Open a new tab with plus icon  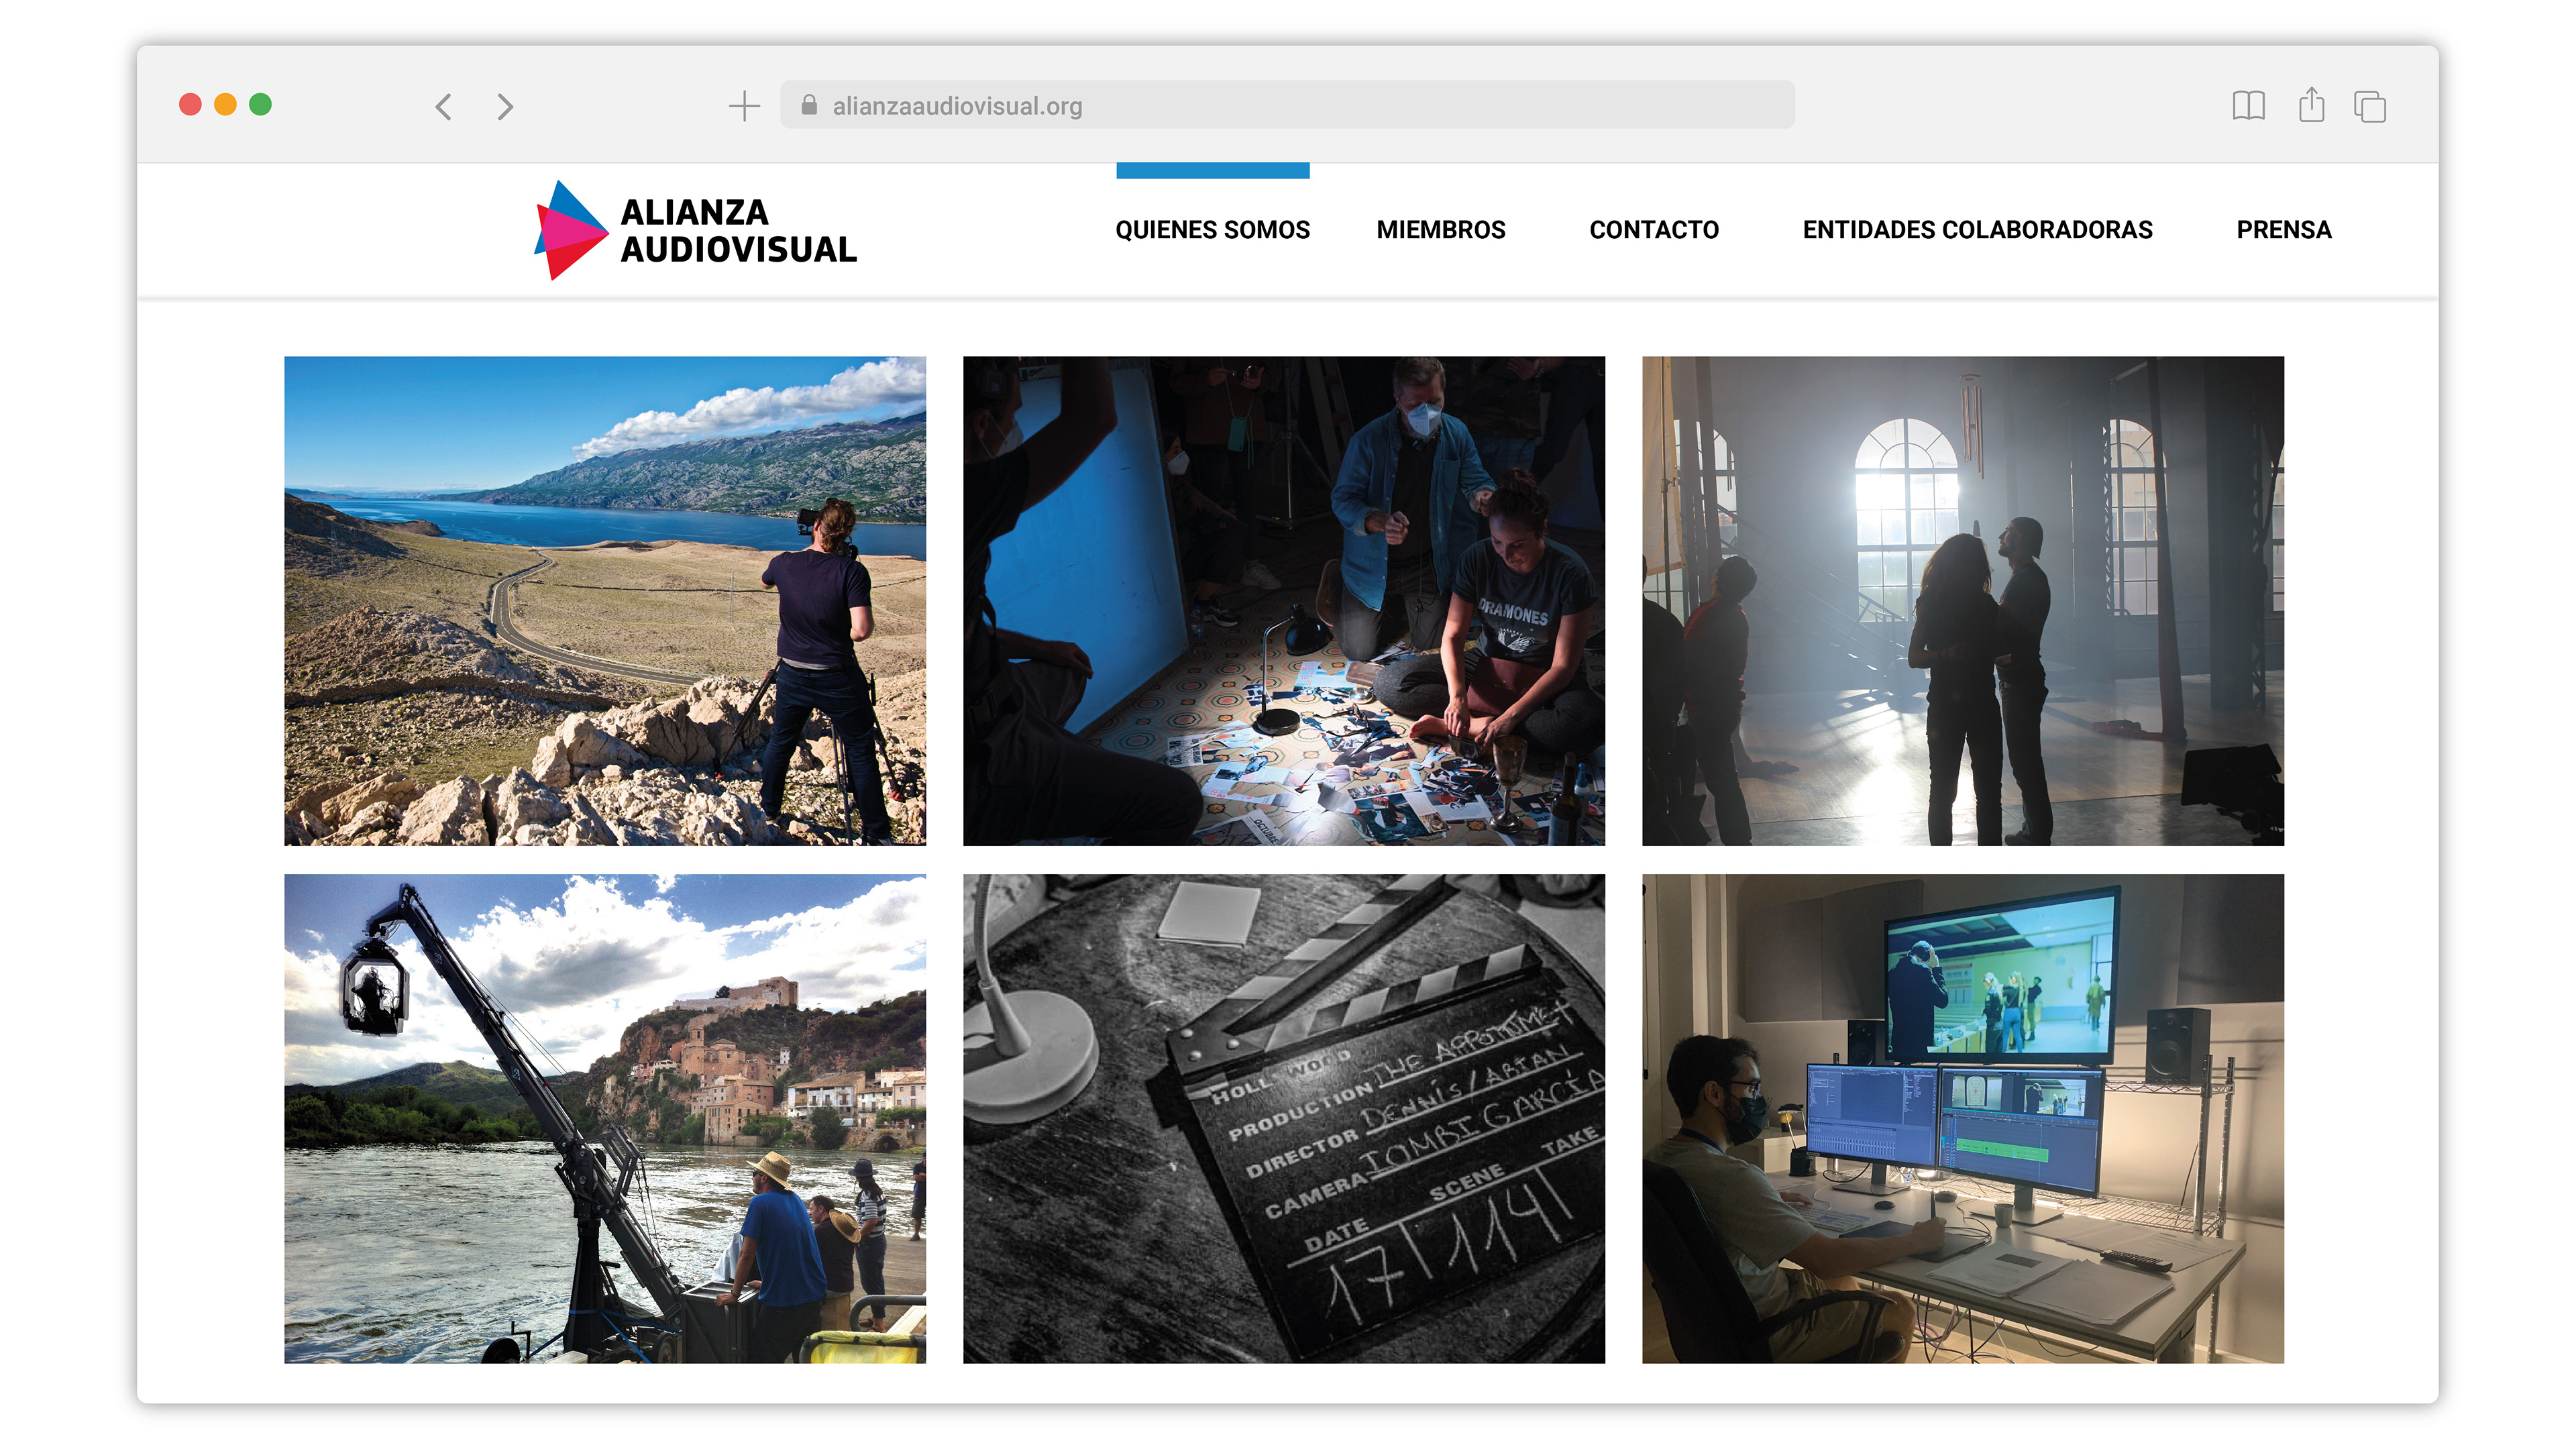pyautogui.click(x=744, y=106)
